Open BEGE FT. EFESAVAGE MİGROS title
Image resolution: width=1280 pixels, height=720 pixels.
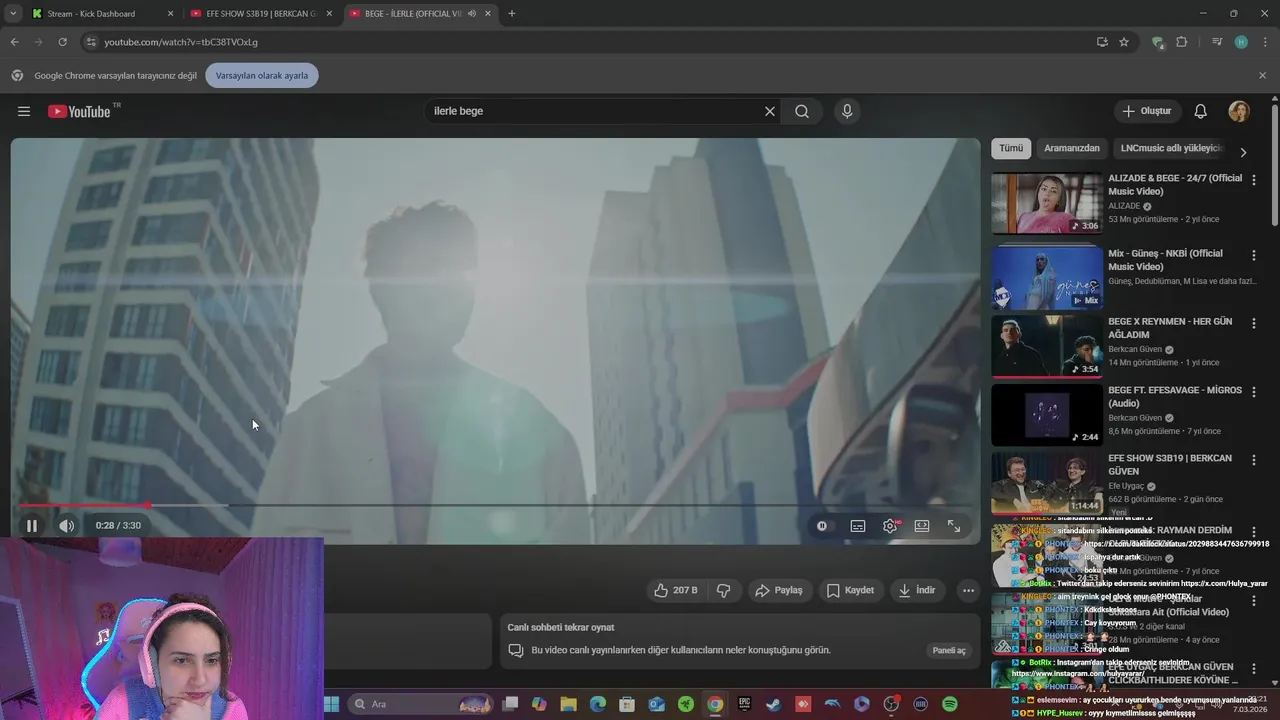(x=1175, y=396)
